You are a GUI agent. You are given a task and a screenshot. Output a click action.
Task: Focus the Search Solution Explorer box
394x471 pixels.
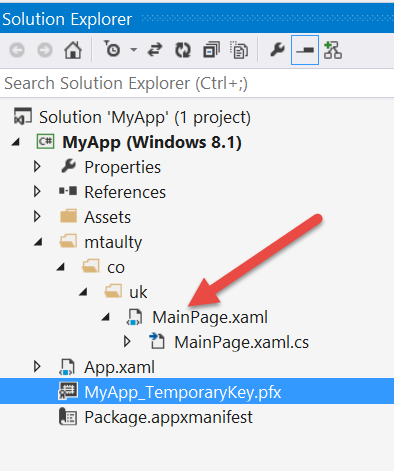(197, 83)
